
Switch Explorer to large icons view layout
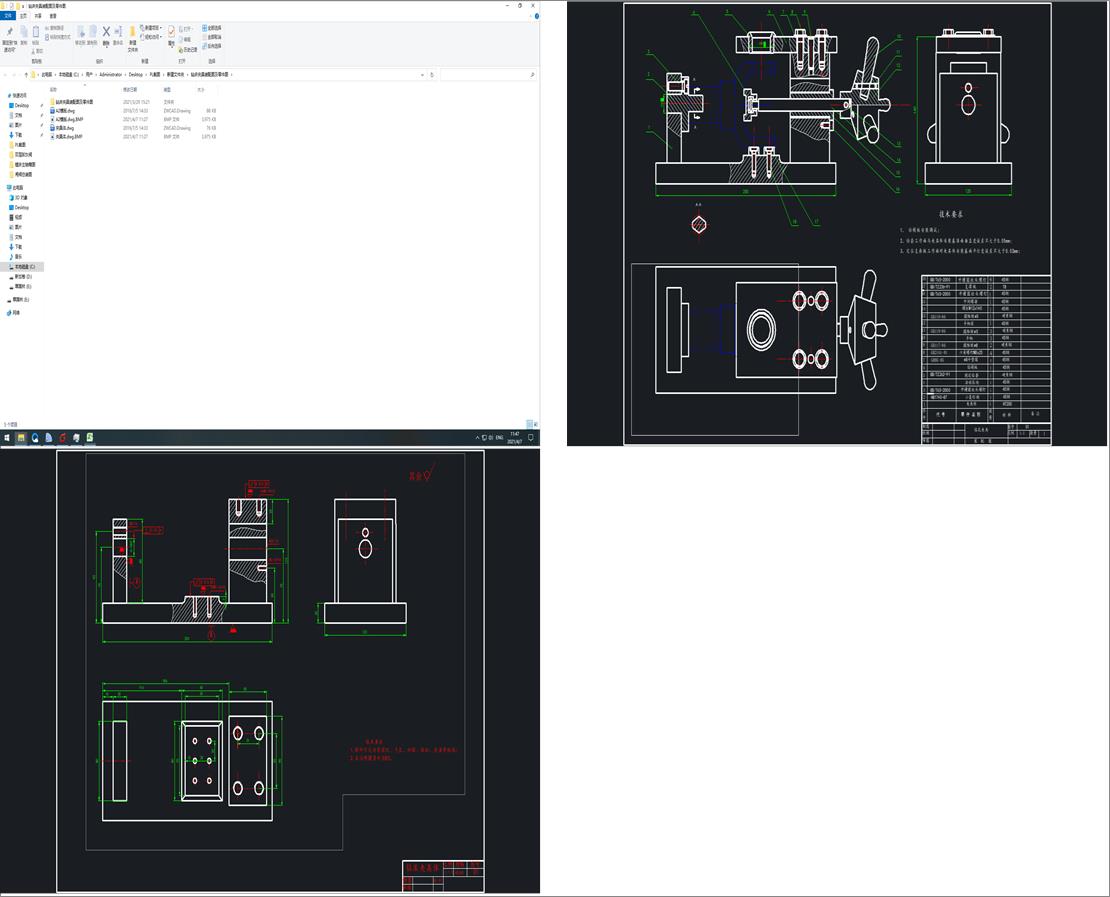click(x=536, y=424)
